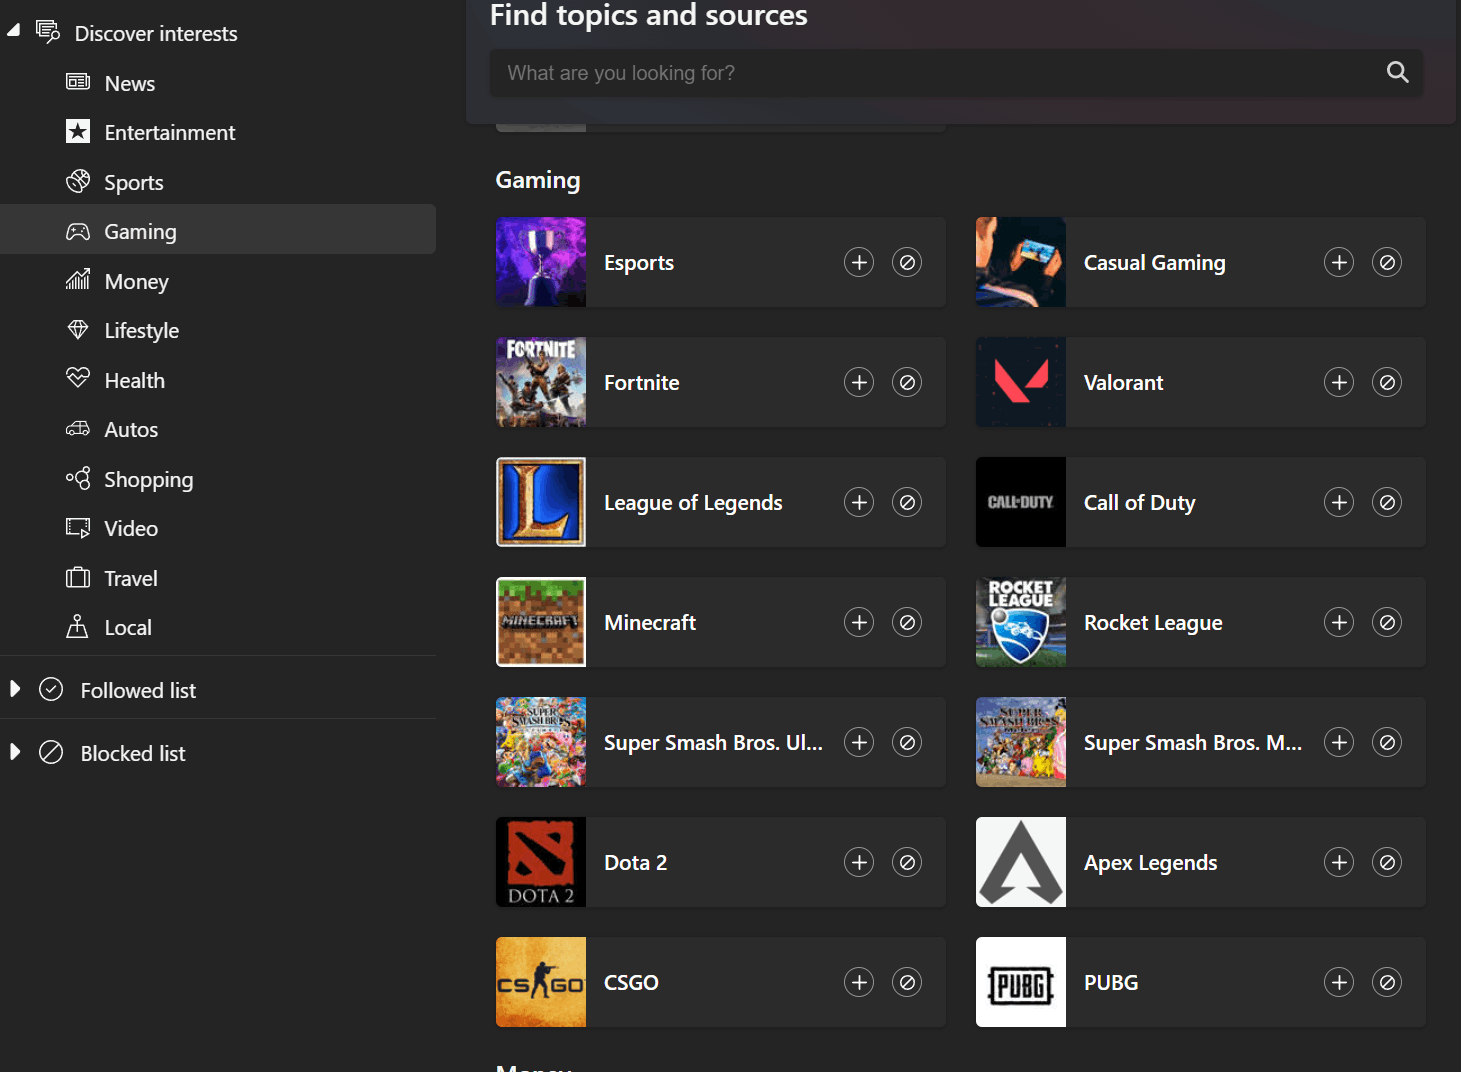Follow Super Smash Bros. Ul... topic

859,742
